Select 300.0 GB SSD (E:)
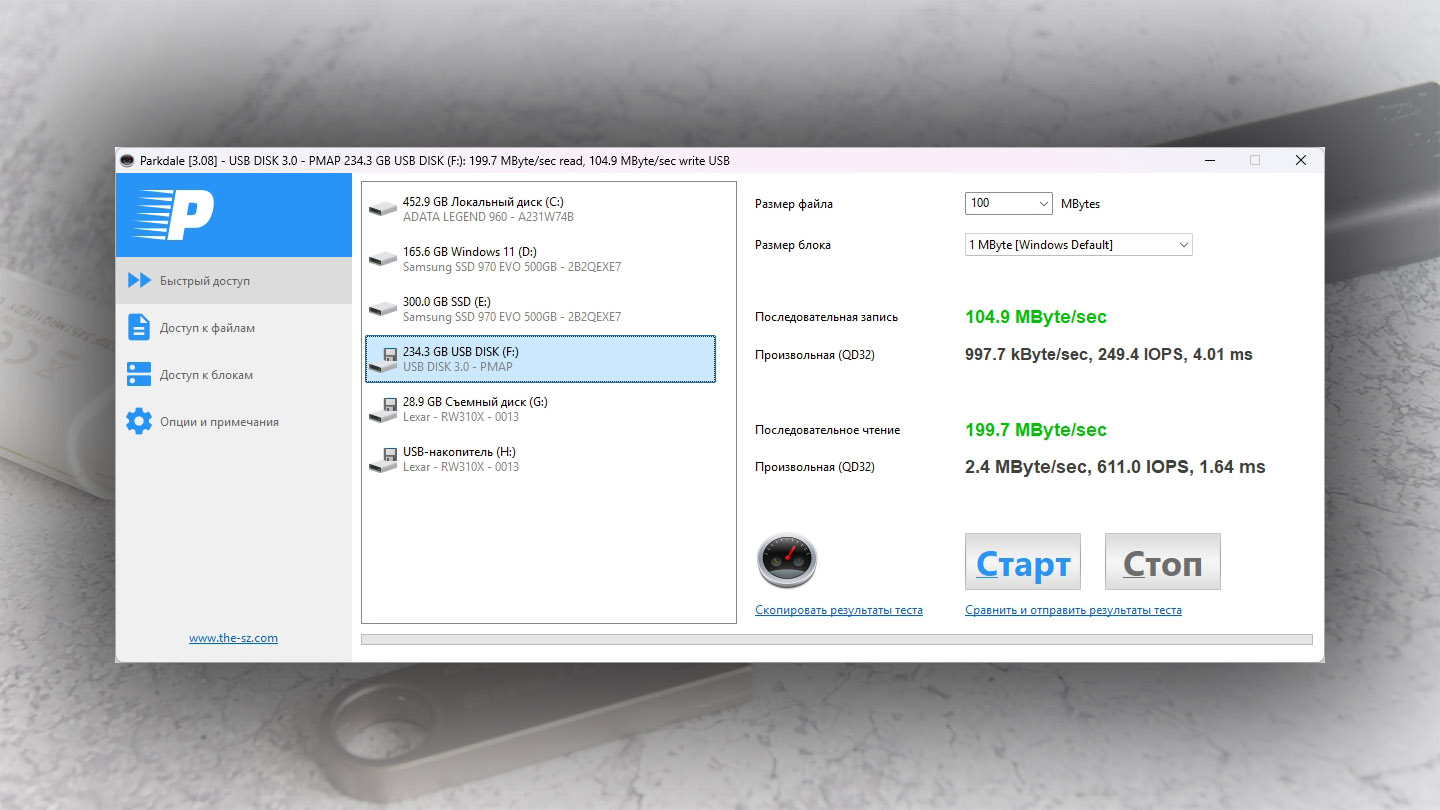 click(541, 309)
